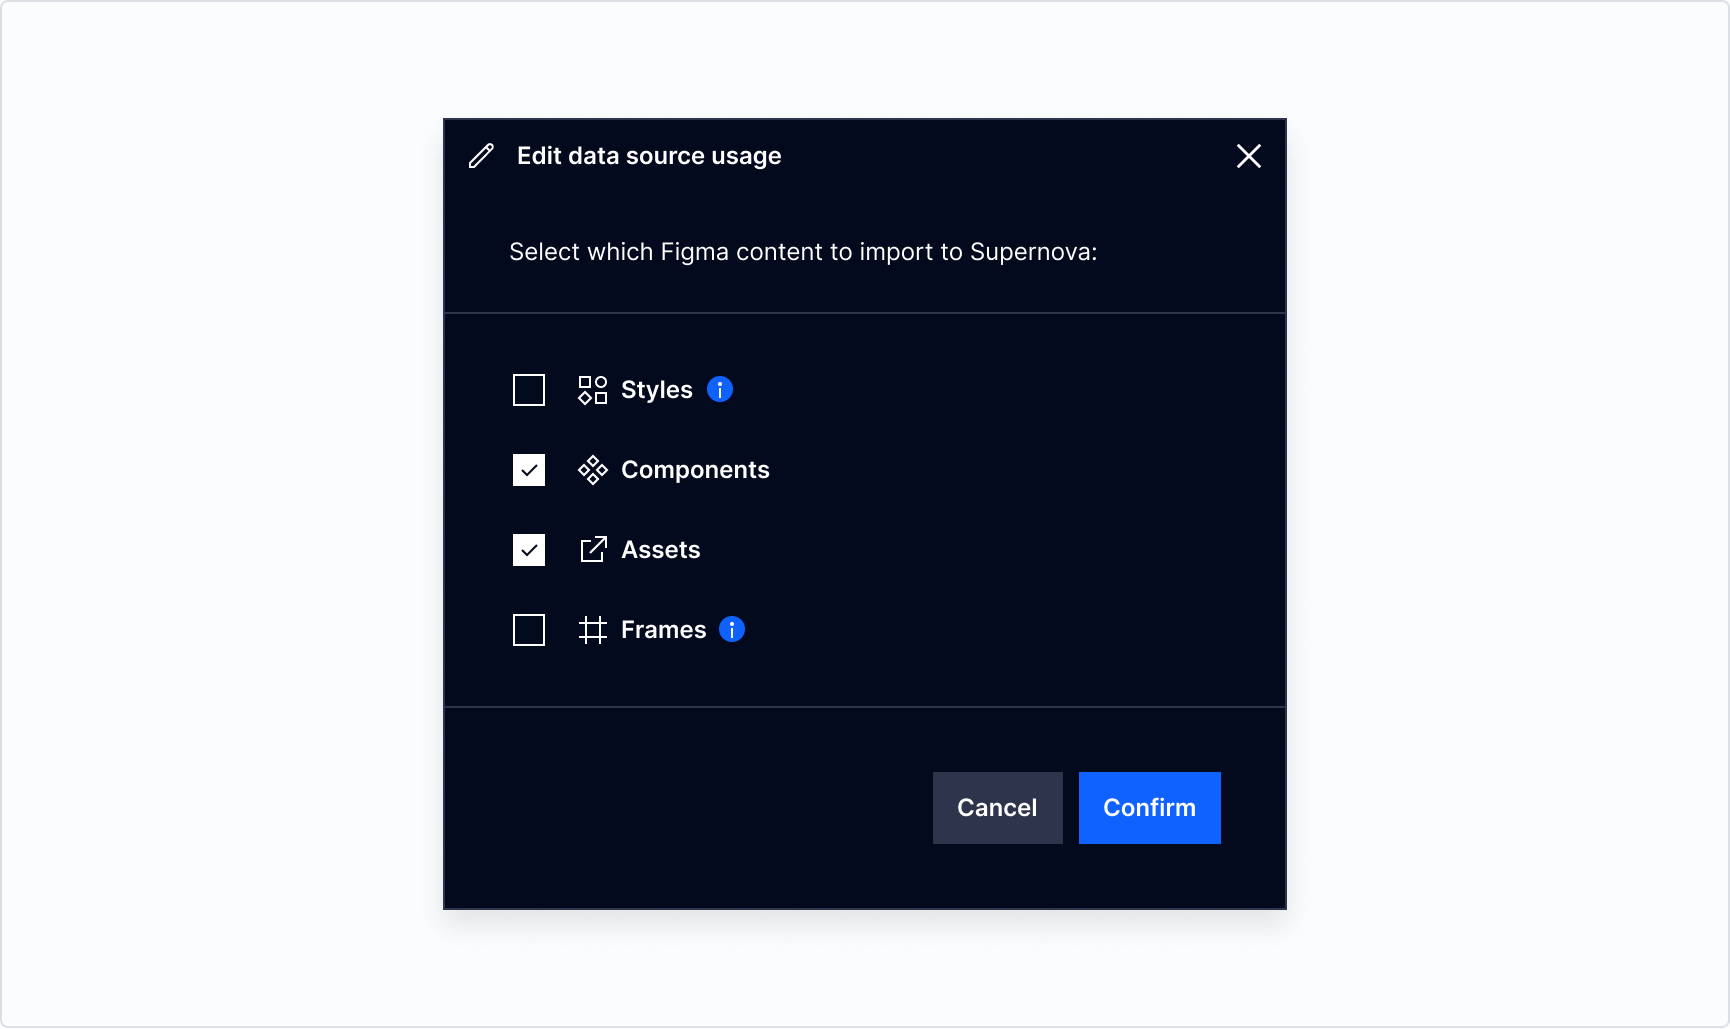Click the Frames hash grid icon
Viewport: 1730px width, 1029px height.
click(x=593, y=630)
